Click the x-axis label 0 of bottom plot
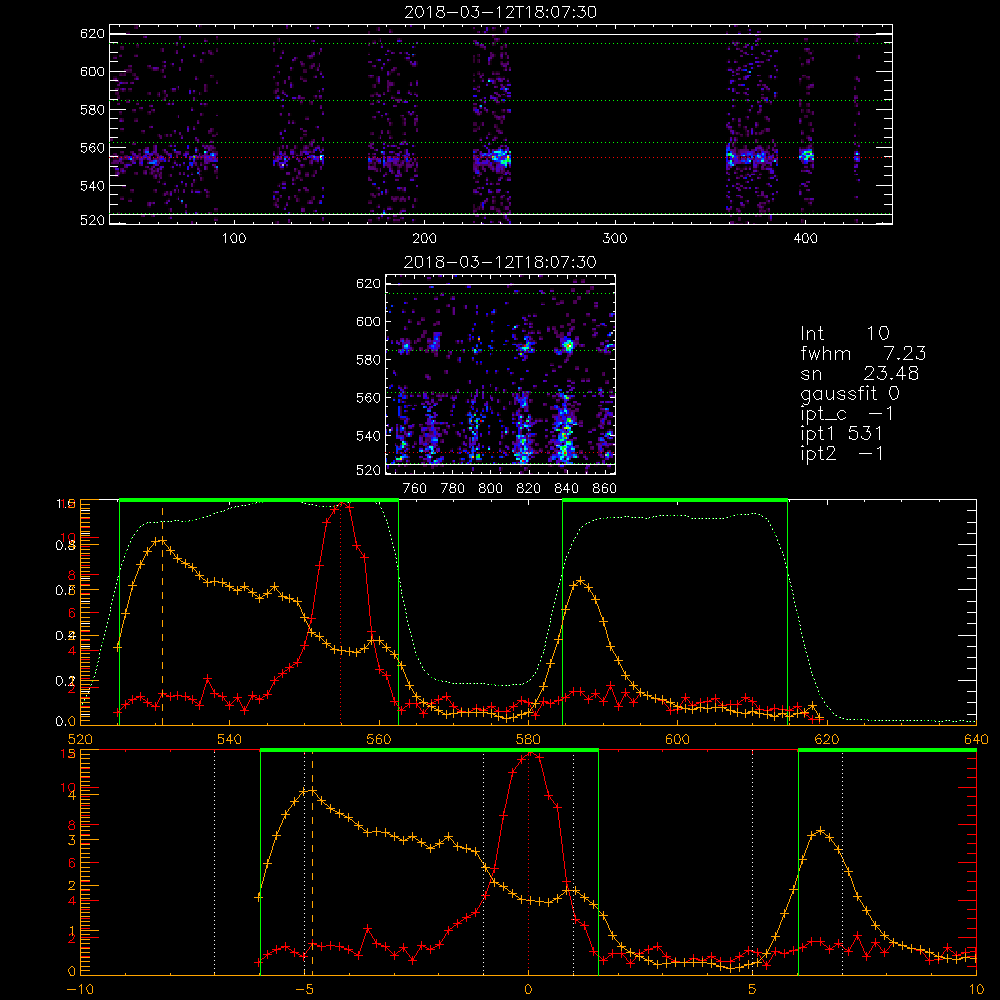 pos(528,989)
